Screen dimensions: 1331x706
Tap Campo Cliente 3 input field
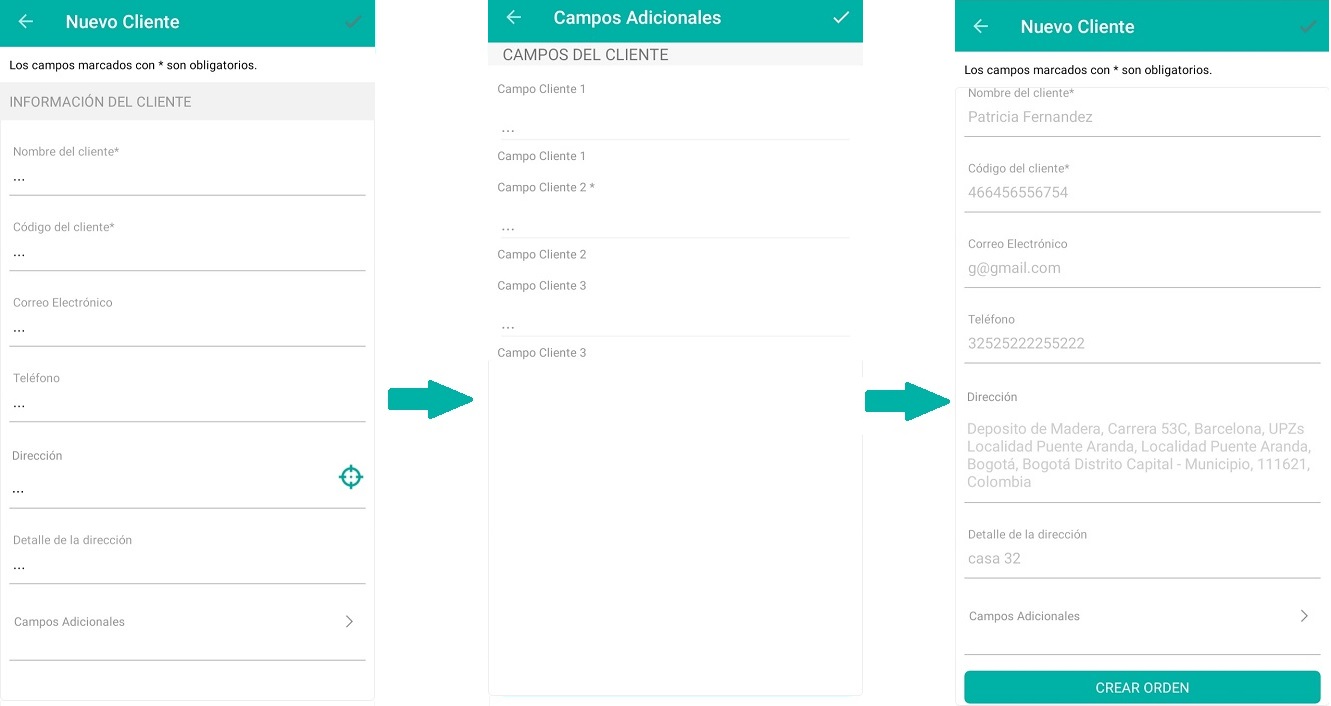click(x=672, y=325)
